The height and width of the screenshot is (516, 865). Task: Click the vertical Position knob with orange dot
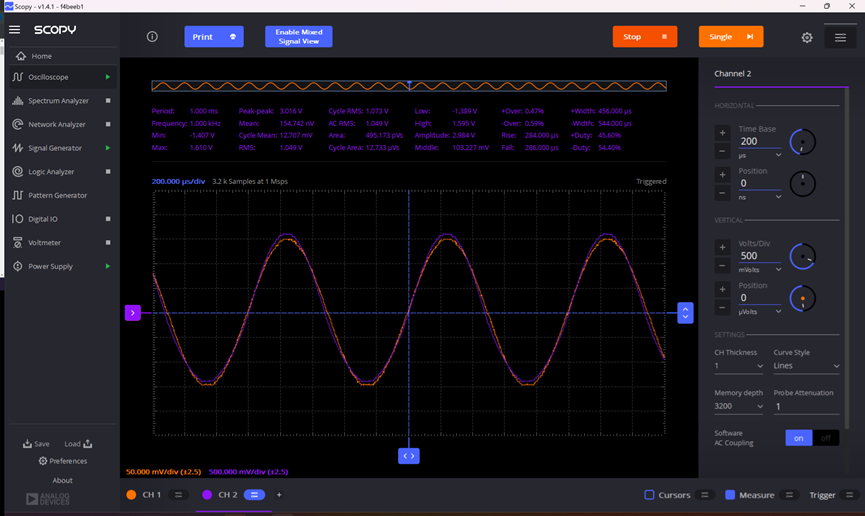click(x=803, y=299)
